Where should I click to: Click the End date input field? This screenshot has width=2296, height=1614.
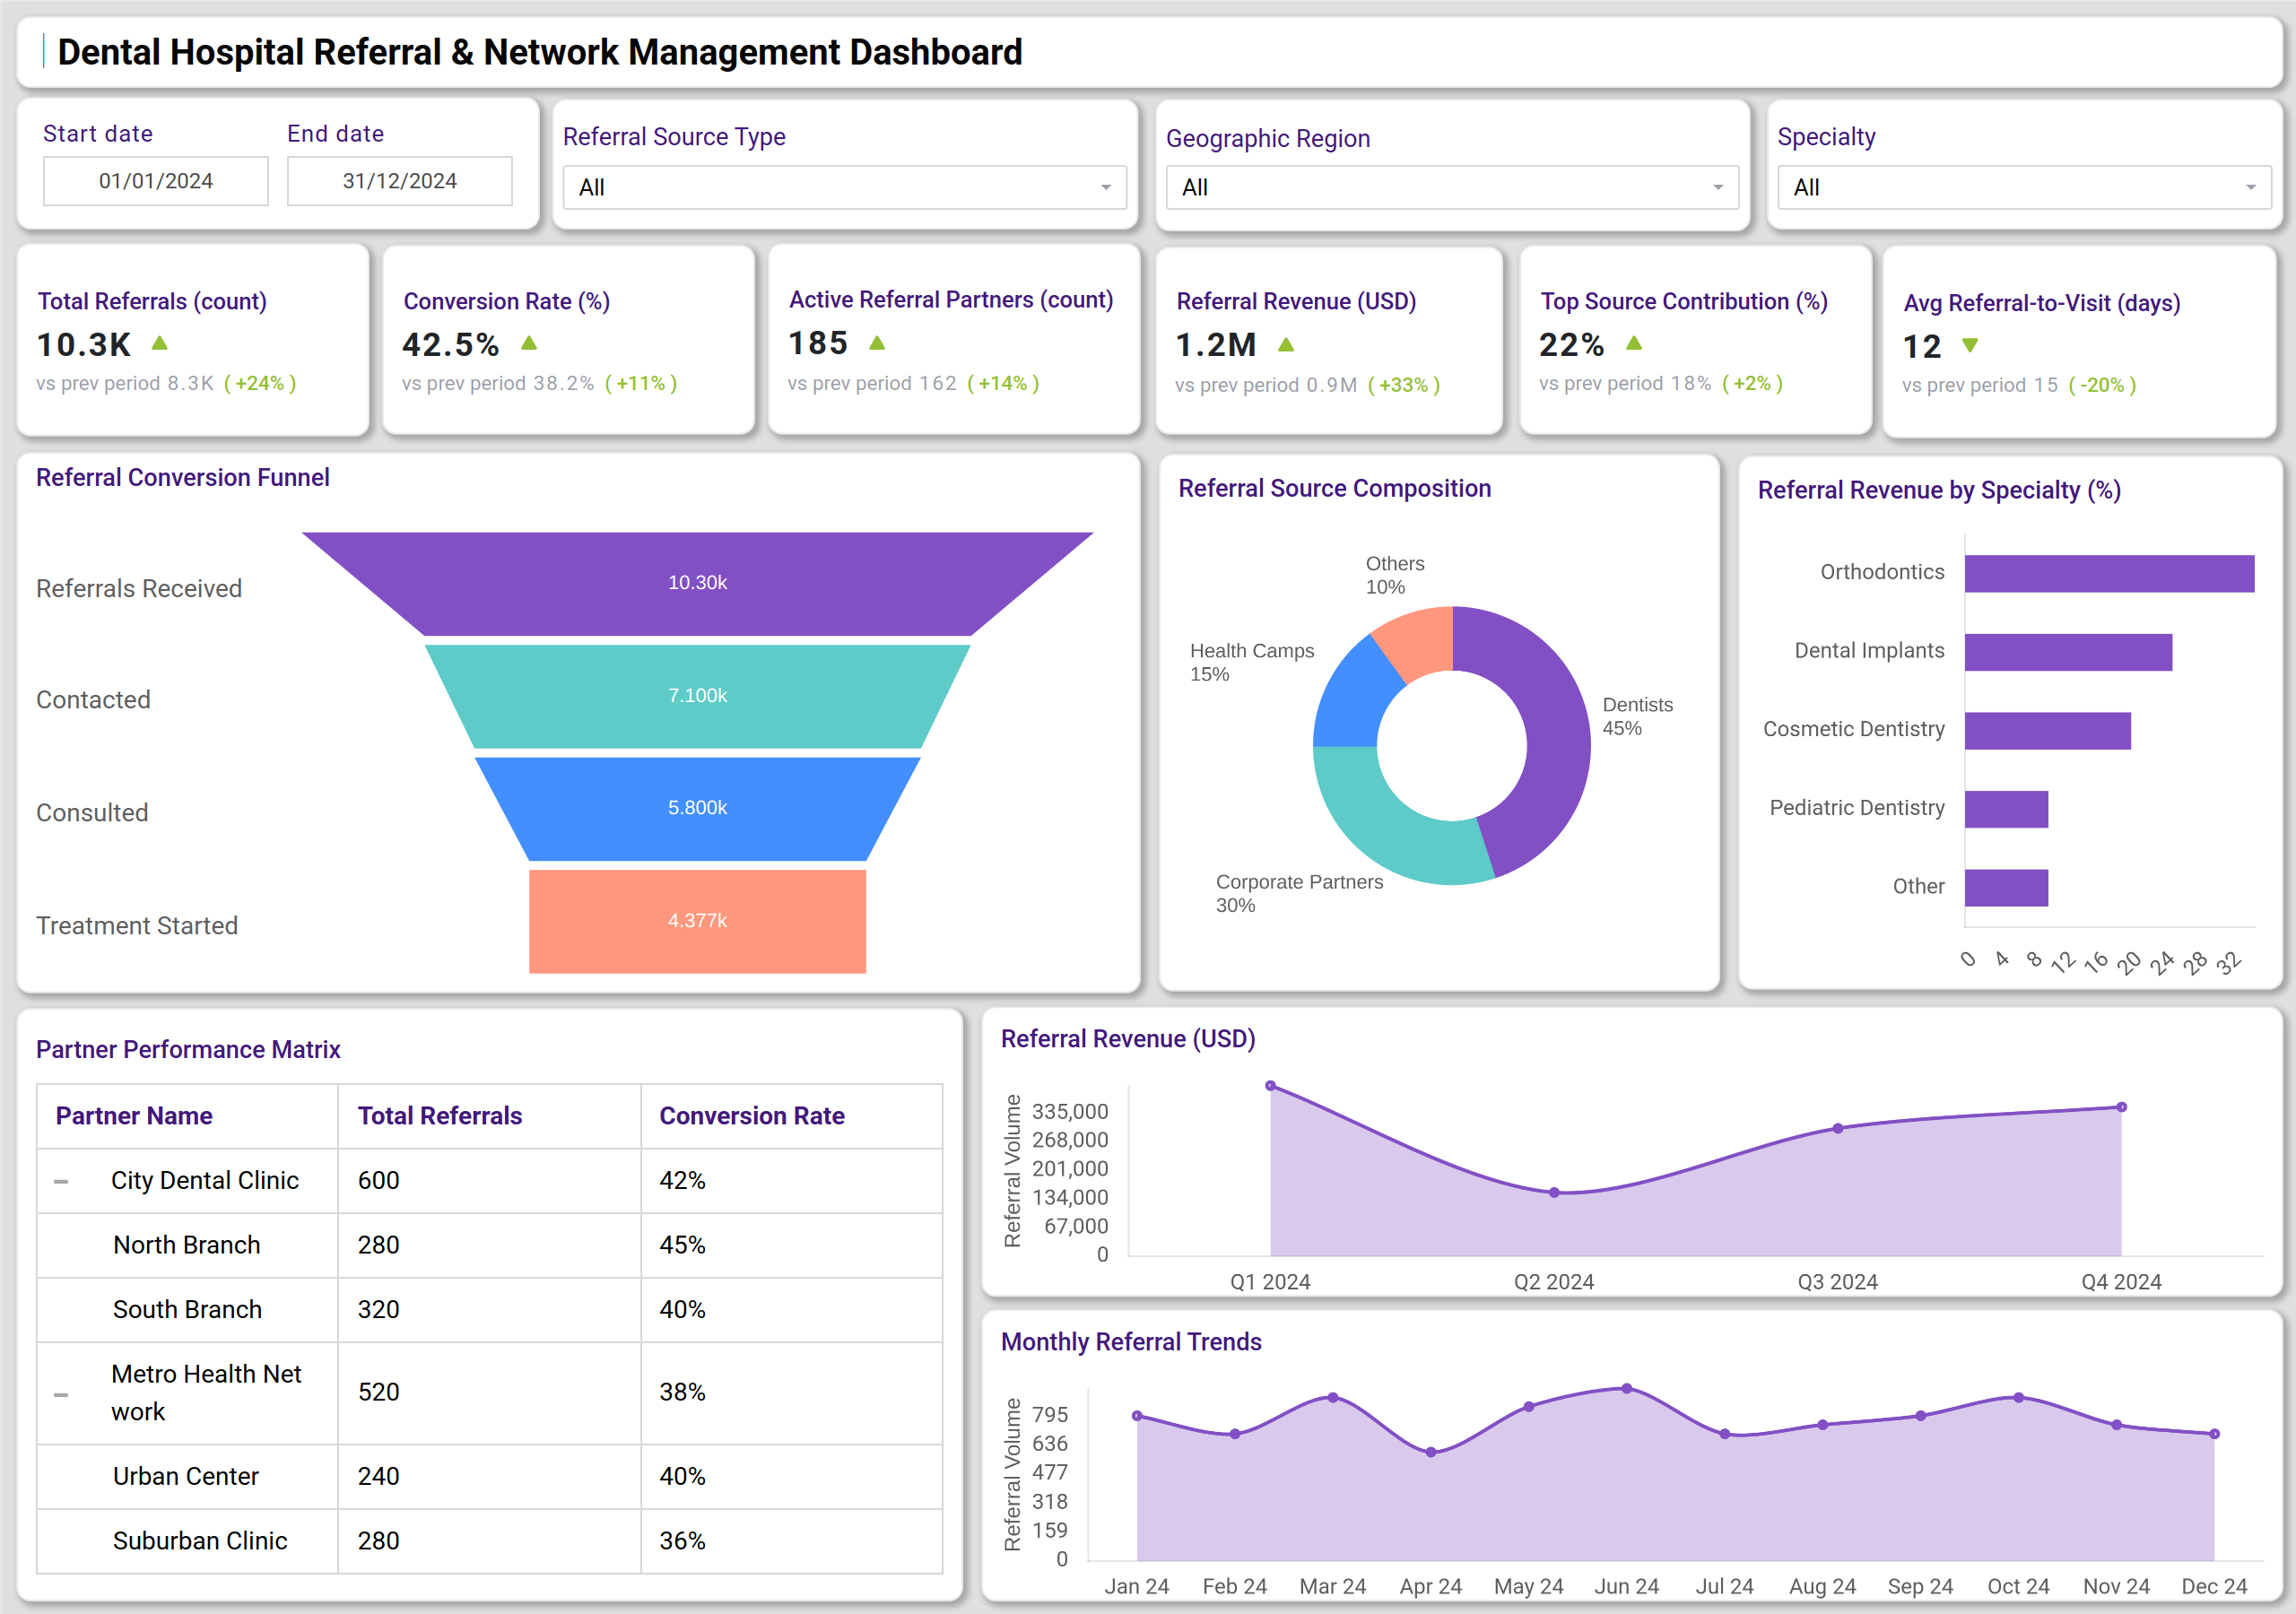pyautogui.click(x=400, y=181)
